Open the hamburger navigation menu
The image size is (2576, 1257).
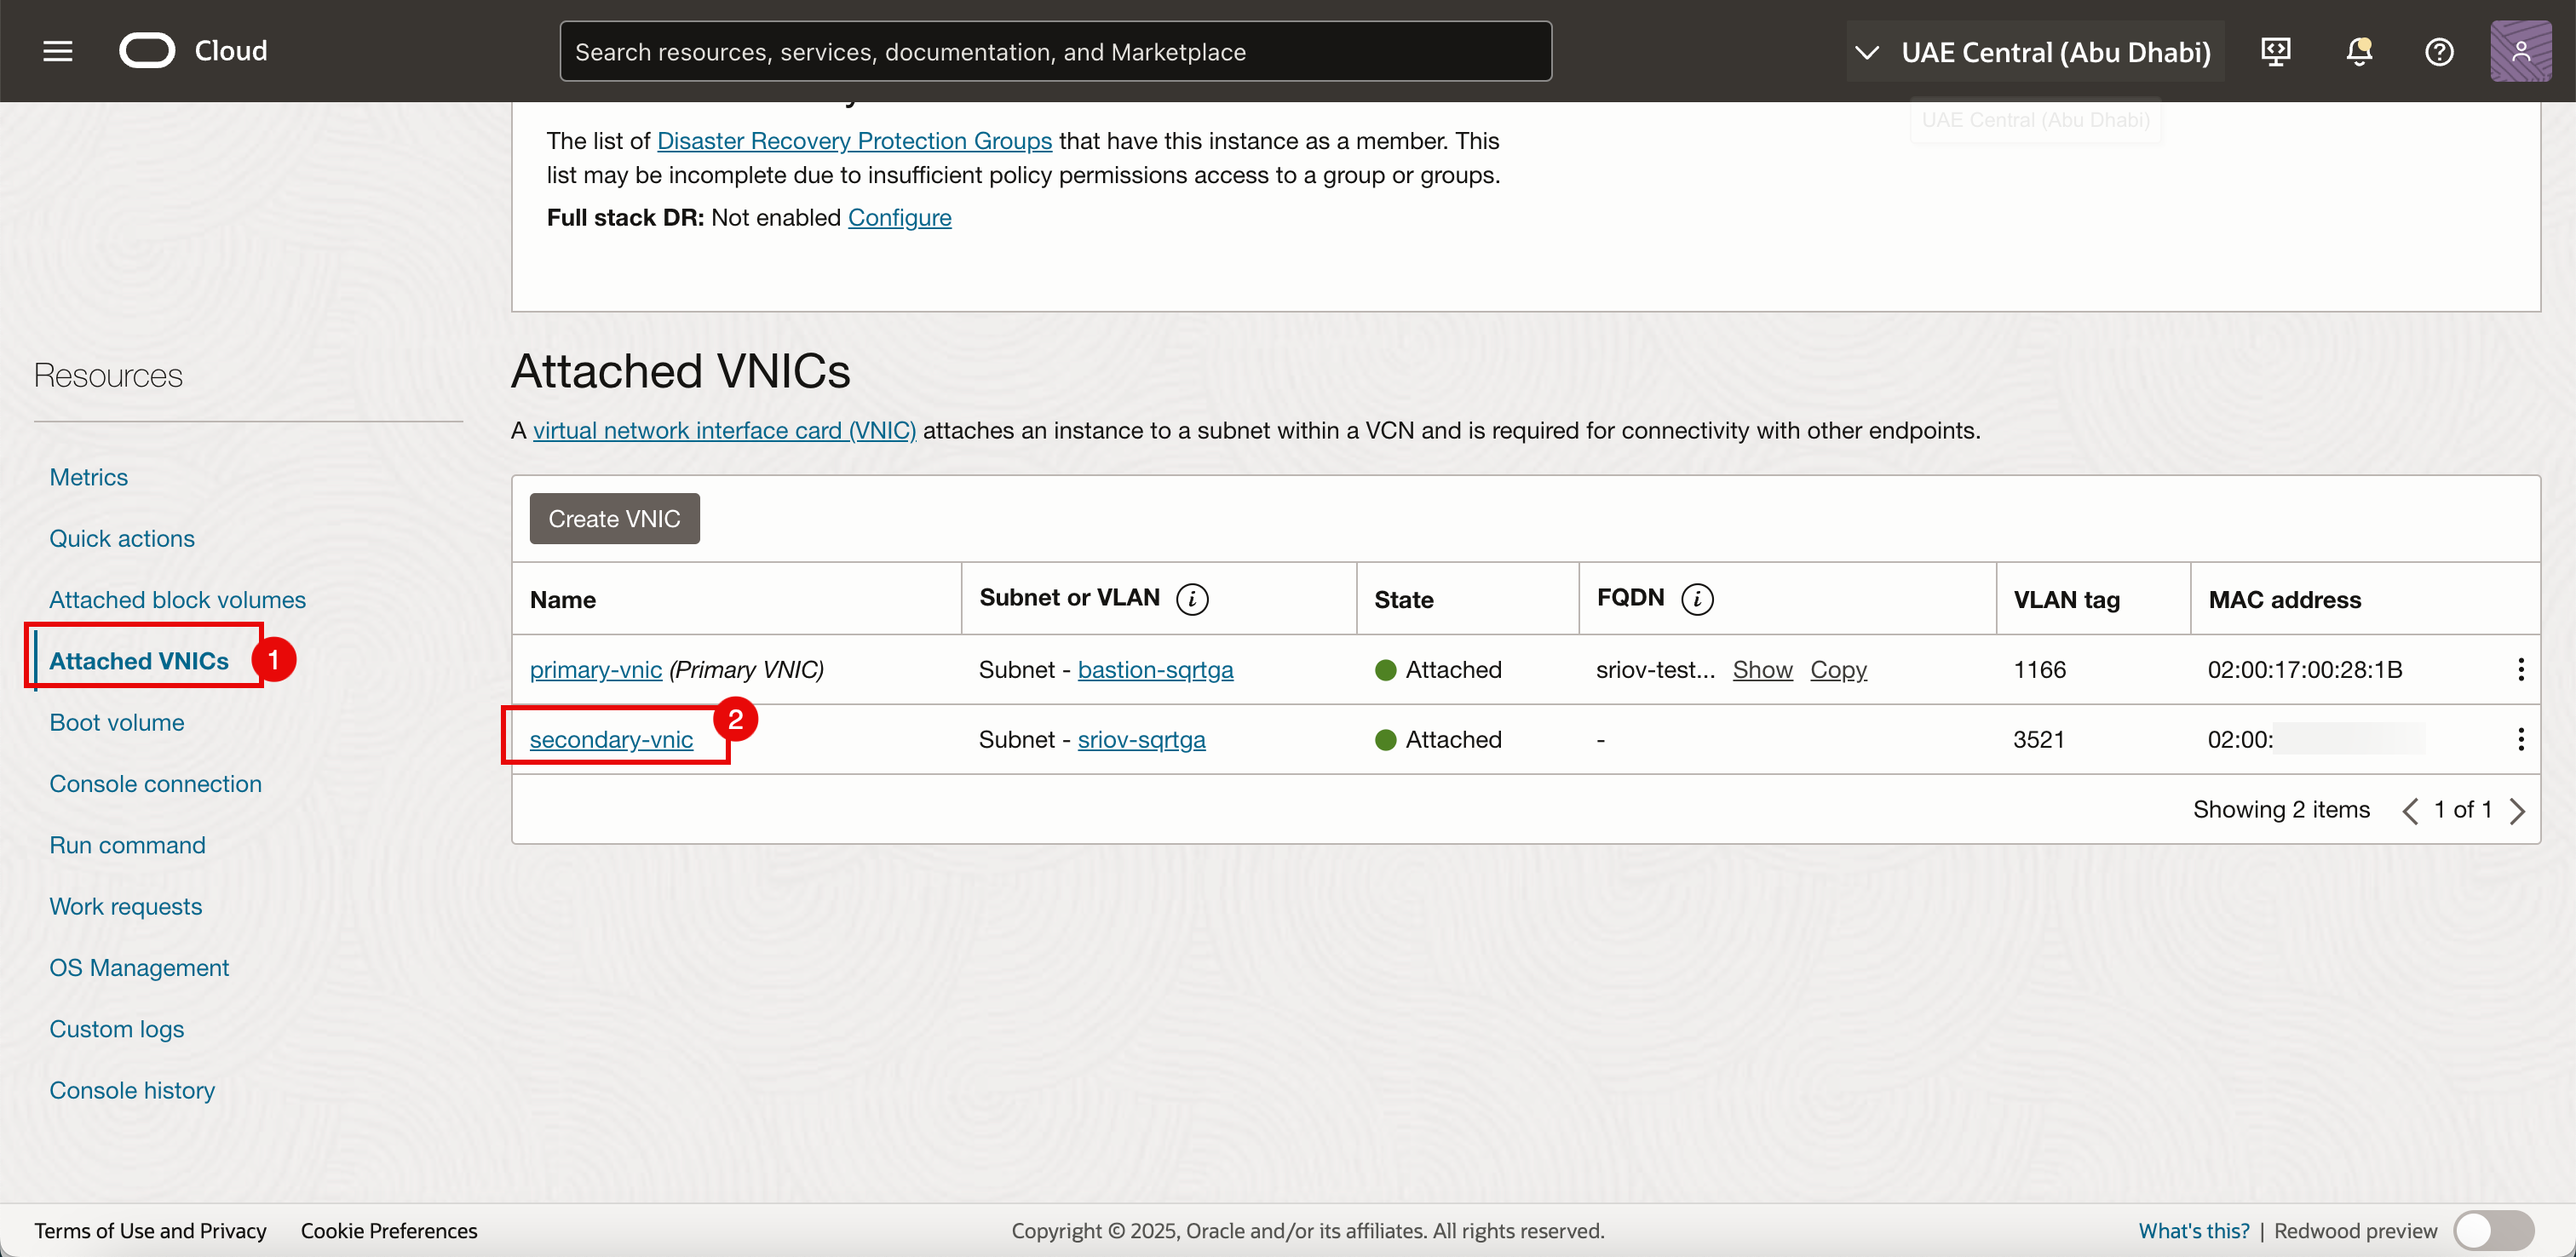(x=58, y=51)
